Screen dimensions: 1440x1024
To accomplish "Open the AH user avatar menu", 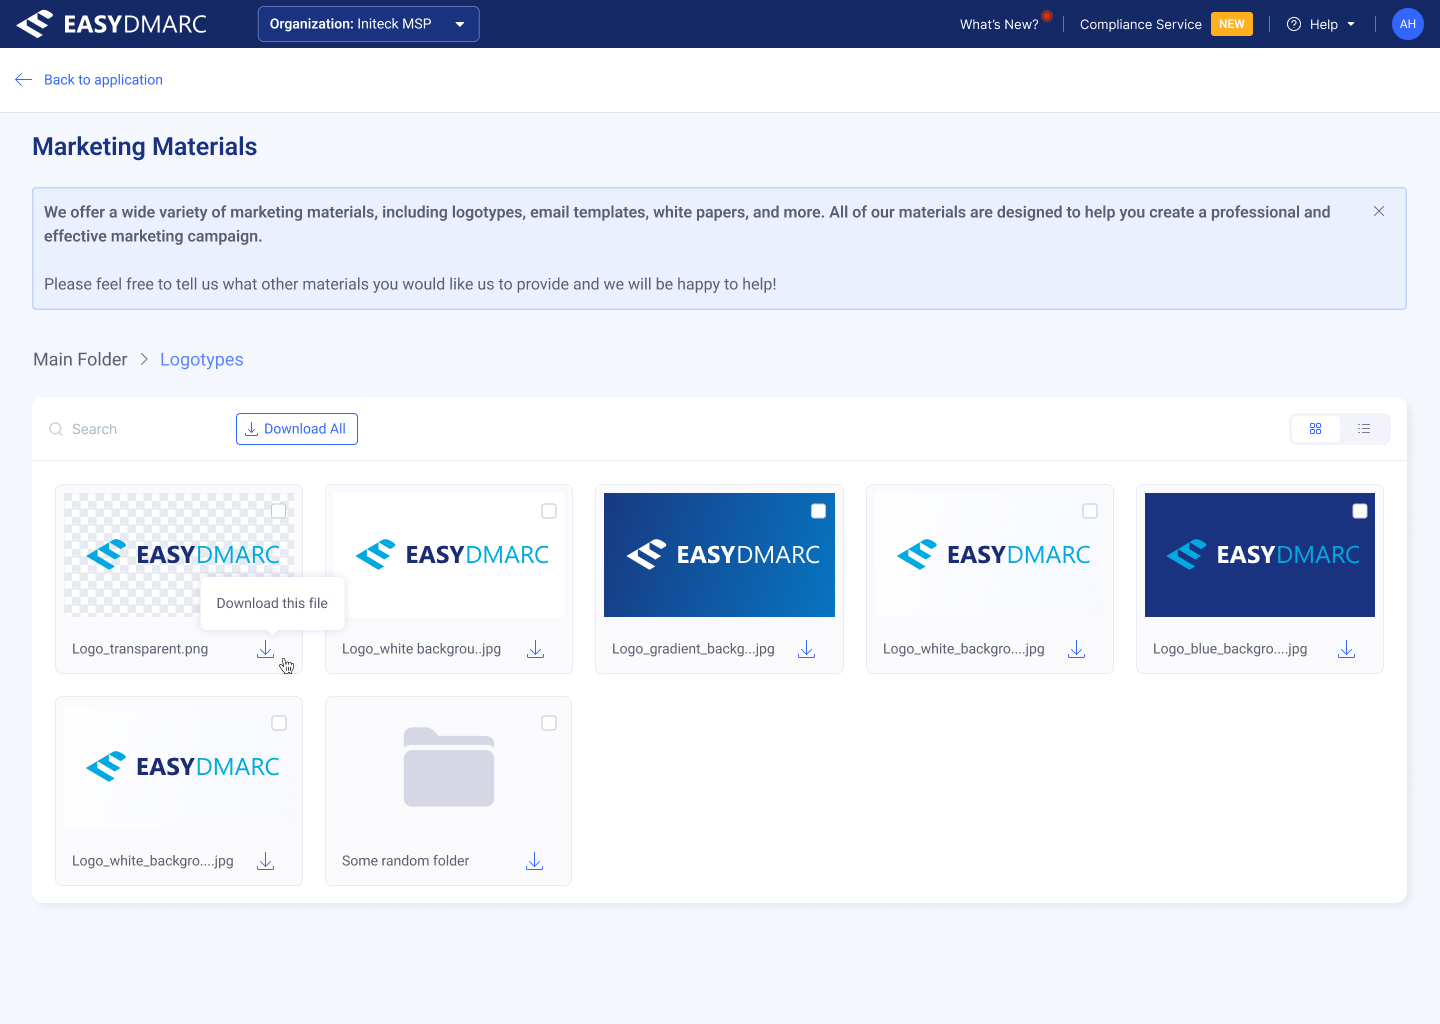I will 1408,24.
